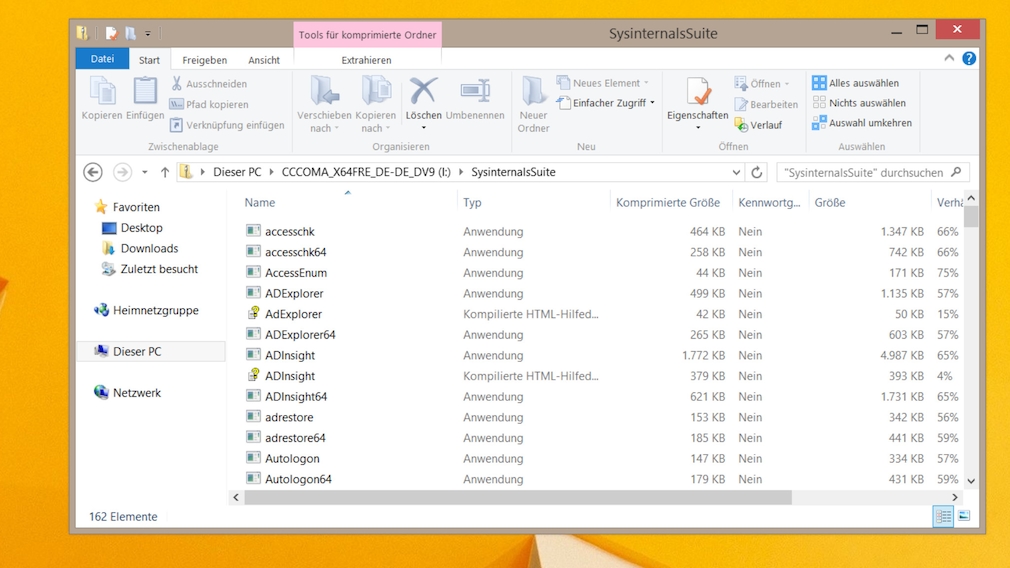Switch to the Extrahieren tab
The image size is (1010, 568).
367,60
